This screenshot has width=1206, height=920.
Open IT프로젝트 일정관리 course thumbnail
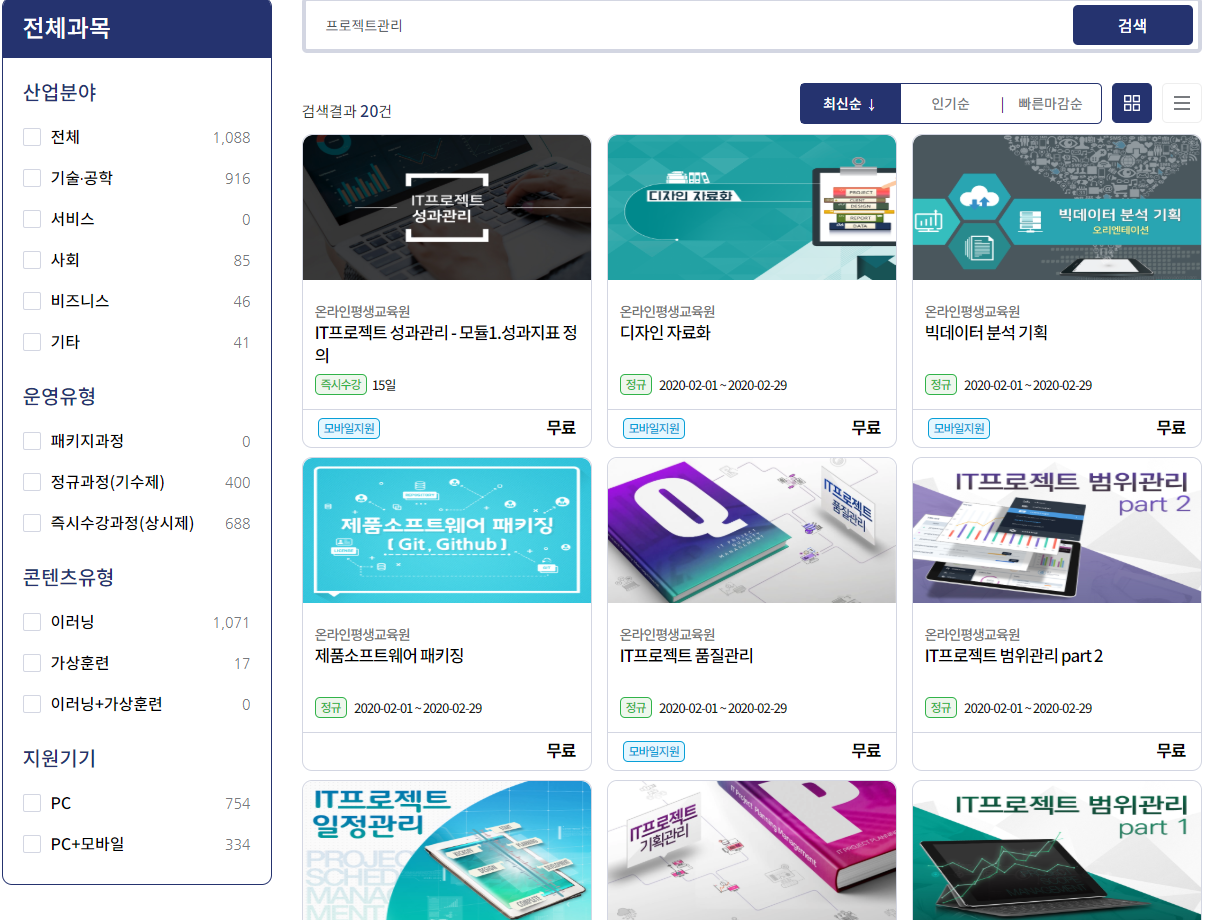click(x=447, y=850)
